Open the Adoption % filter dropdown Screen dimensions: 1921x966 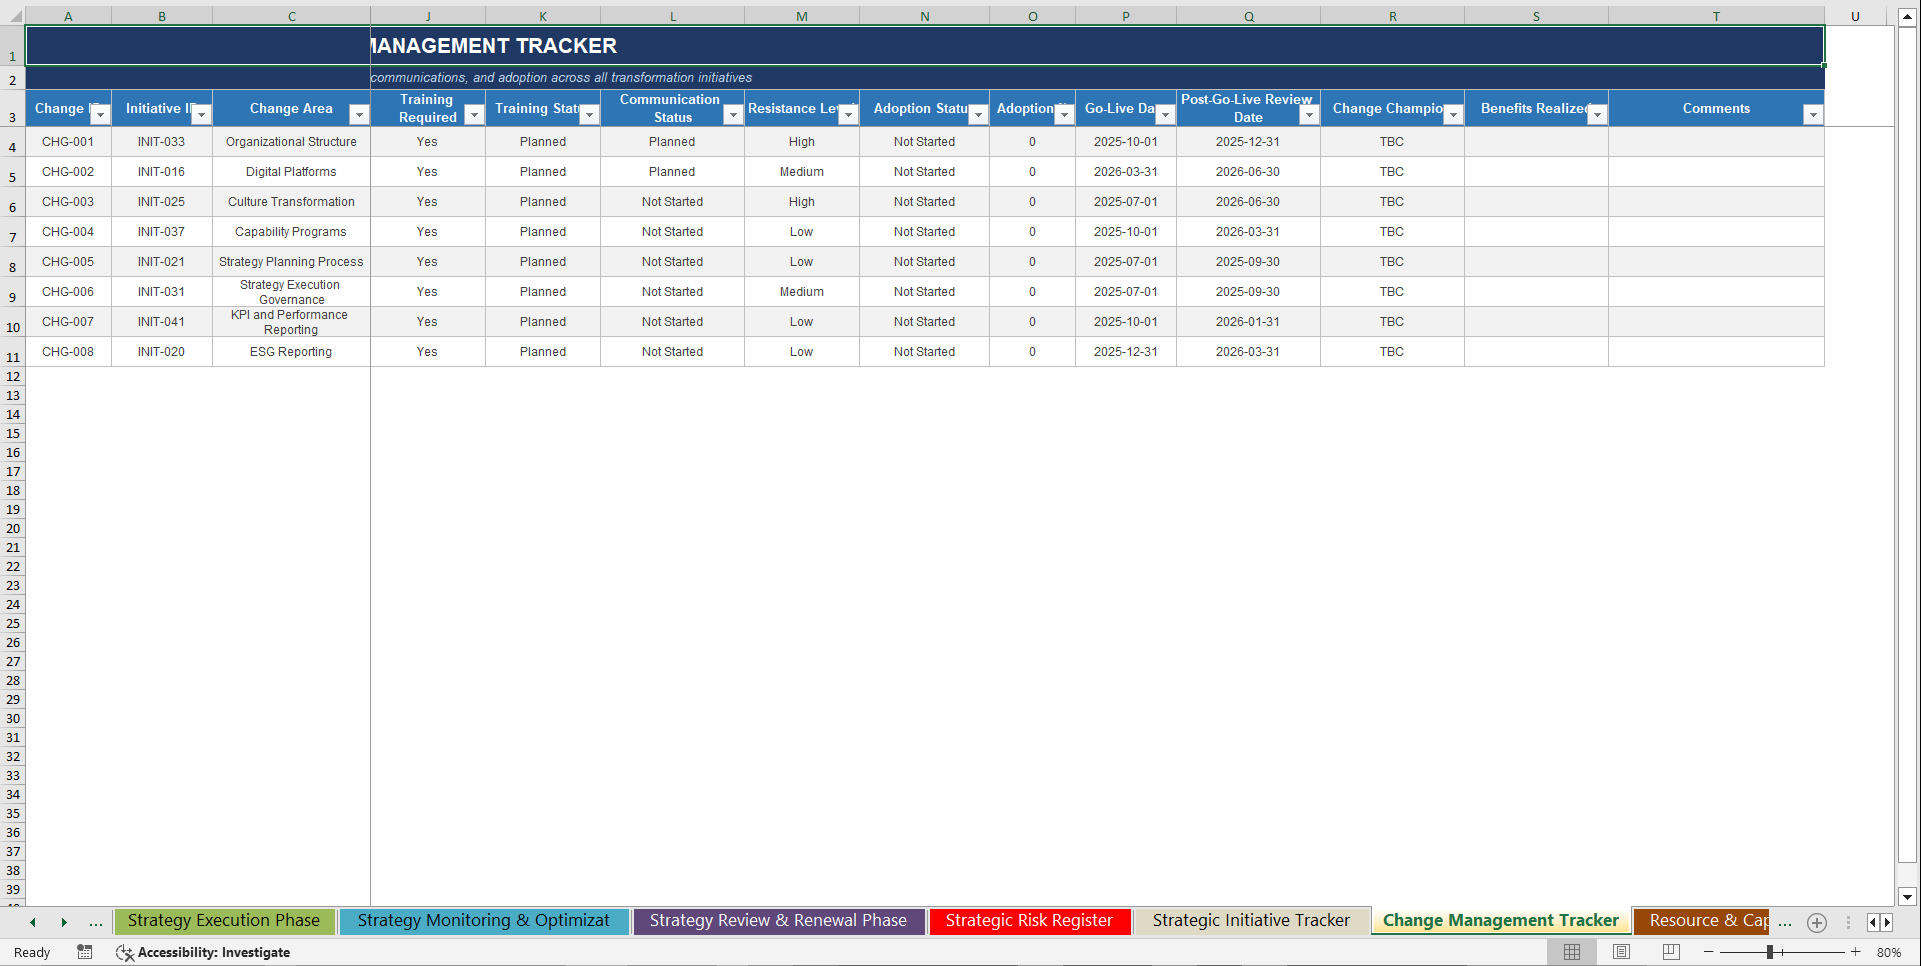[1064, 115]
